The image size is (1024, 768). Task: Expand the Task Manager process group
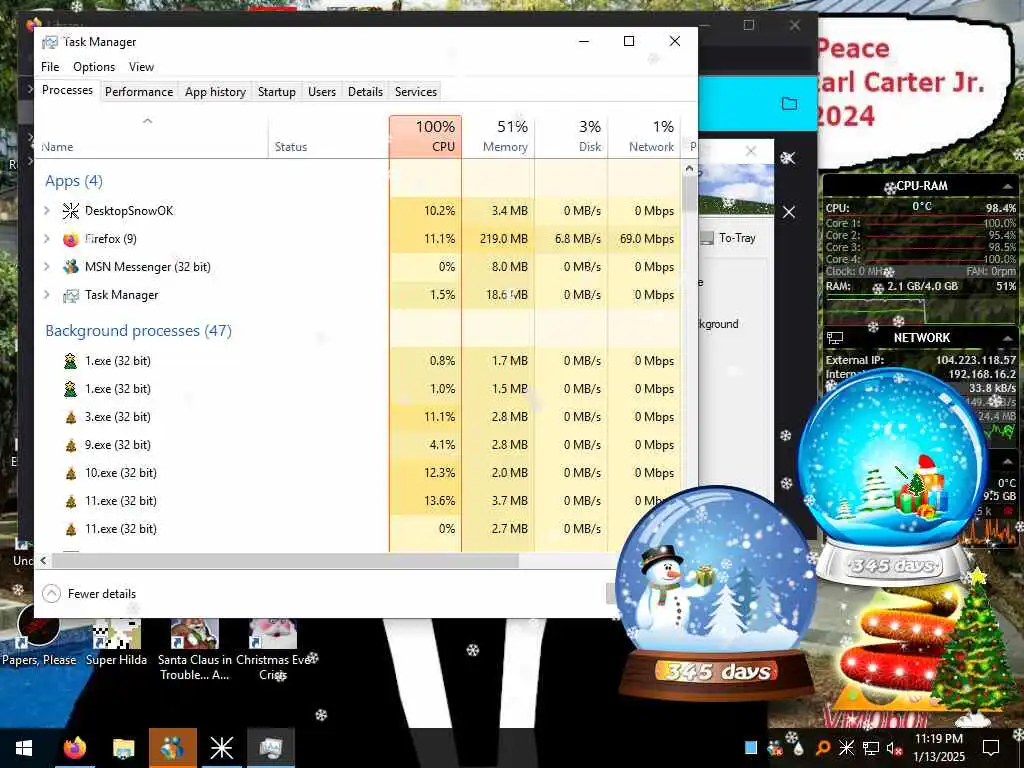pyautogui.click(x=46, y=295)
